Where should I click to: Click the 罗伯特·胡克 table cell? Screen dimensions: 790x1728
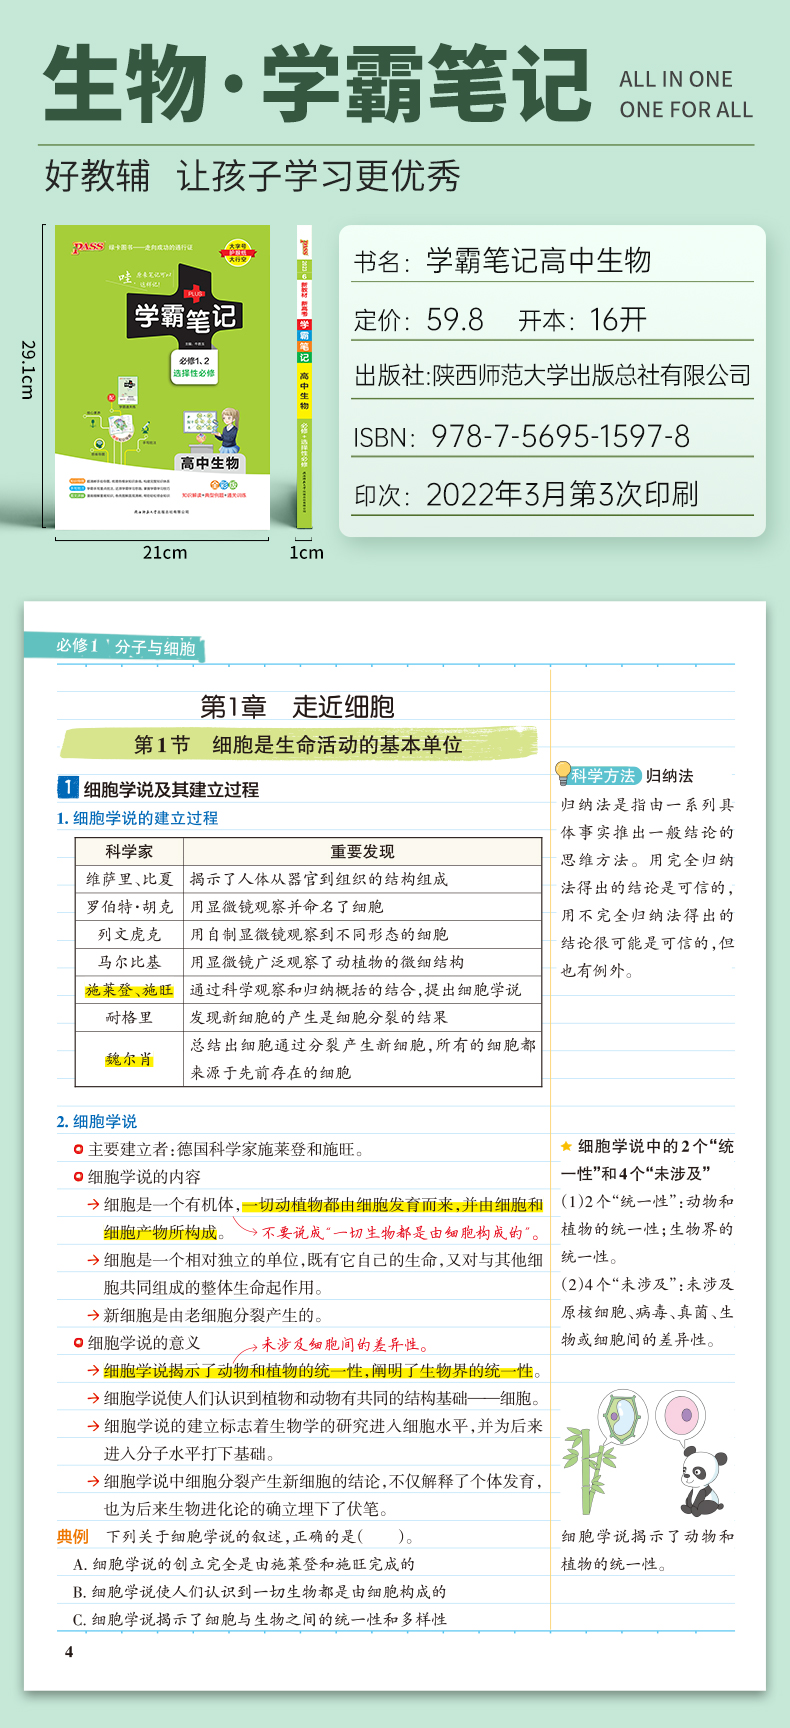129,907
